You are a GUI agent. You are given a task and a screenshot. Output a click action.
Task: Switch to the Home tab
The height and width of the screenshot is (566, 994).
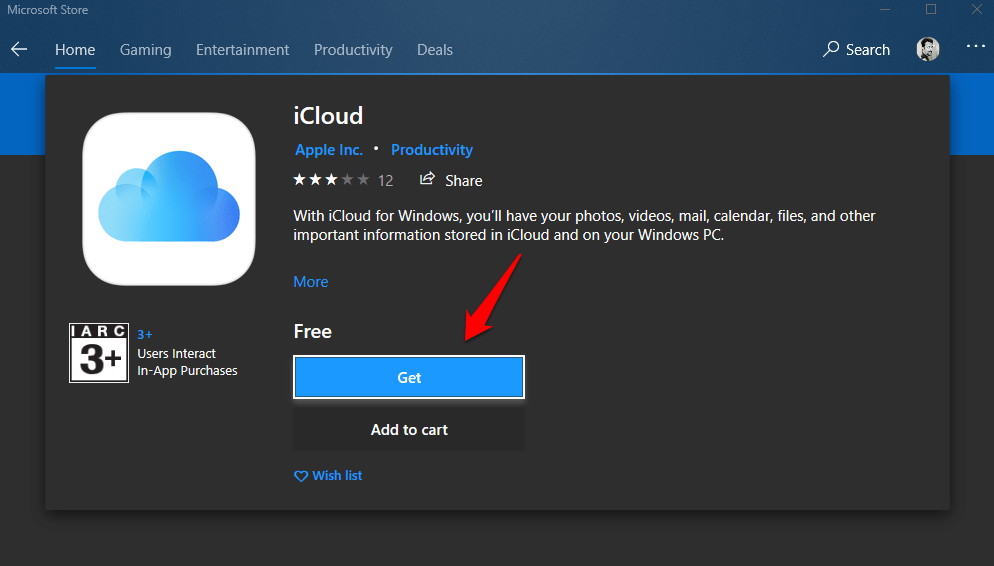pos(75,49)
